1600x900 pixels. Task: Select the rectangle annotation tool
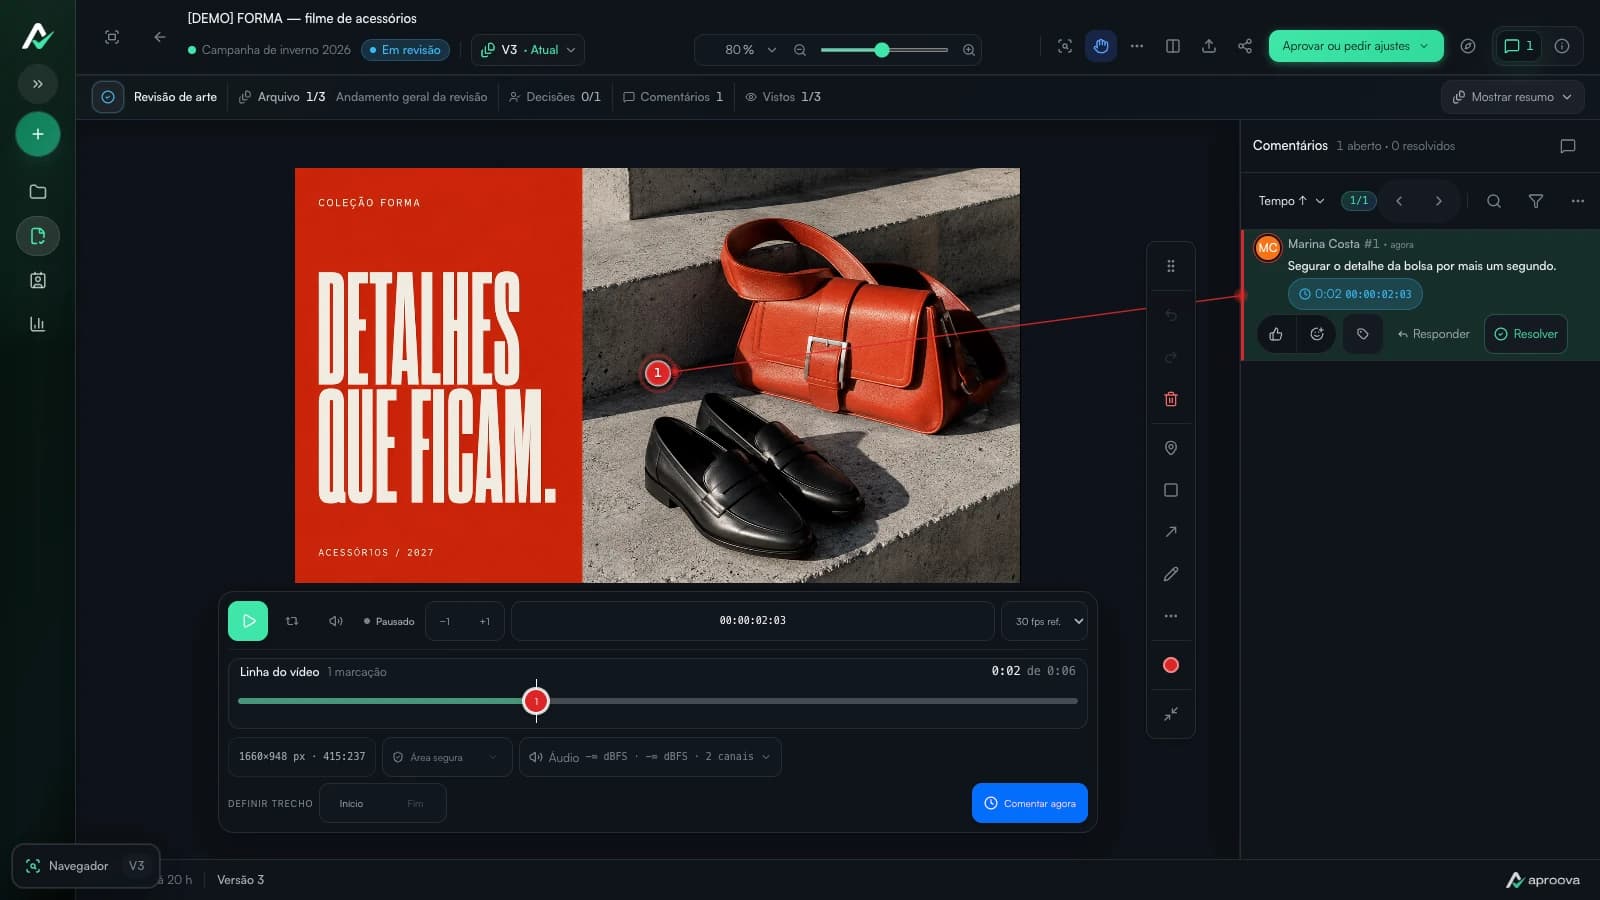coord(1171,490)
